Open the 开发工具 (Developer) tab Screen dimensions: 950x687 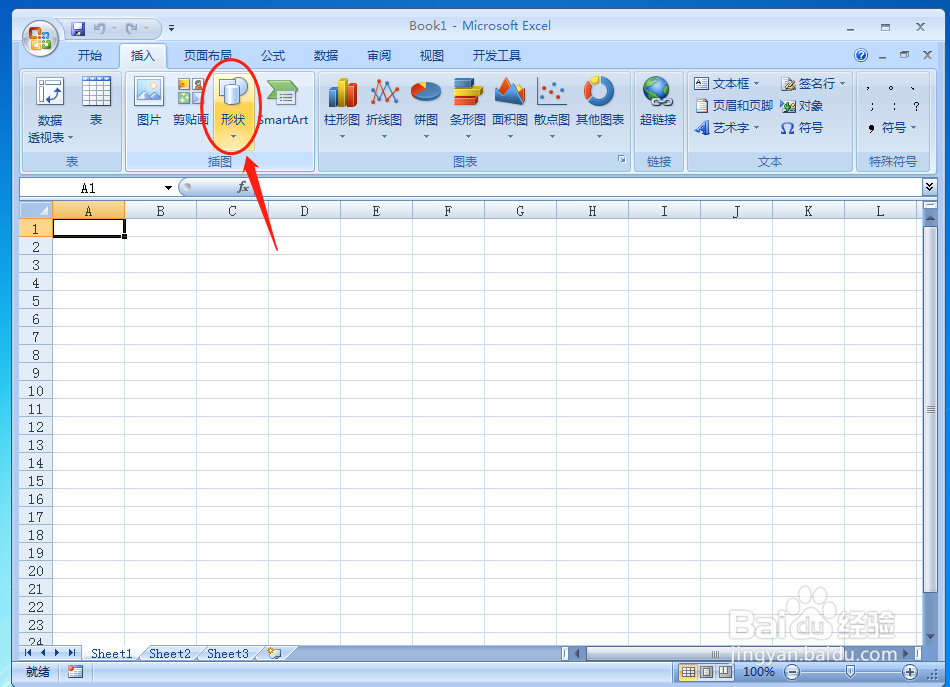pyautogui.click(x=497, y=56)
